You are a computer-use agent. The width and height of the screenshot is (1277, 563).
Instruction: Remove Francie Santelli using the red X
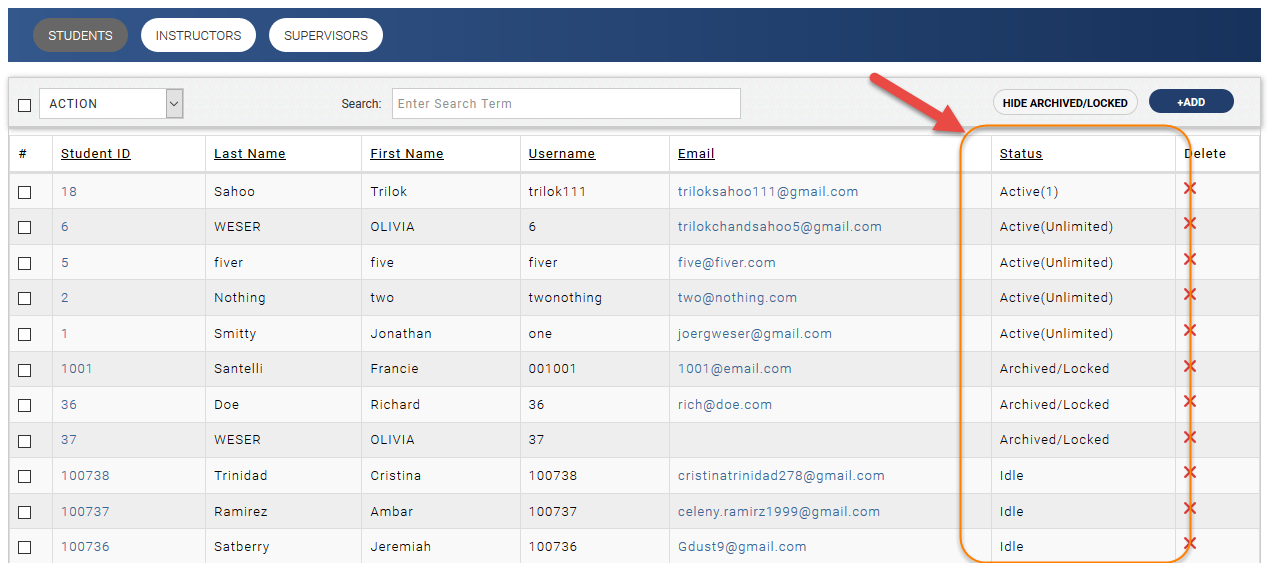tap(1190, 366)
